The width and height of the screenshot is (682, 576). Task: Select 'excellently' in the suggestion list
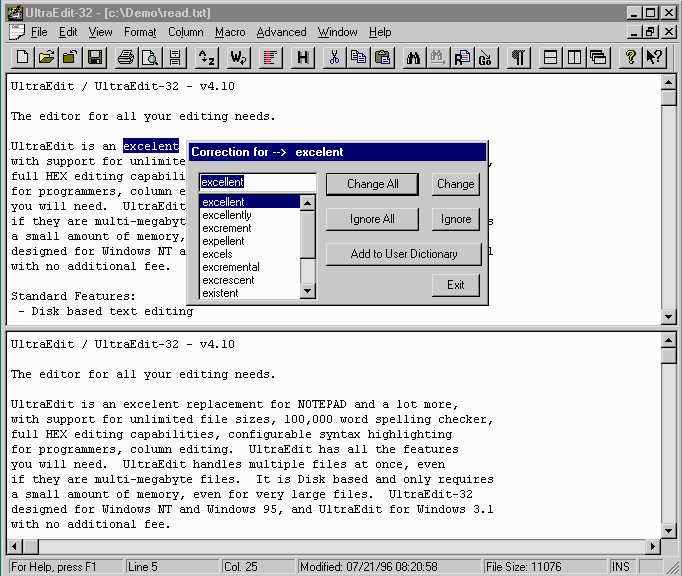pos(250,215)
